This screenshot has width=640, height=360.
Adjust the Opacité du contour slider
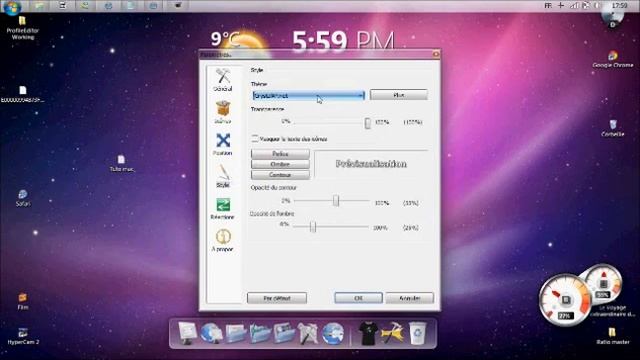[x=336, y=200]
